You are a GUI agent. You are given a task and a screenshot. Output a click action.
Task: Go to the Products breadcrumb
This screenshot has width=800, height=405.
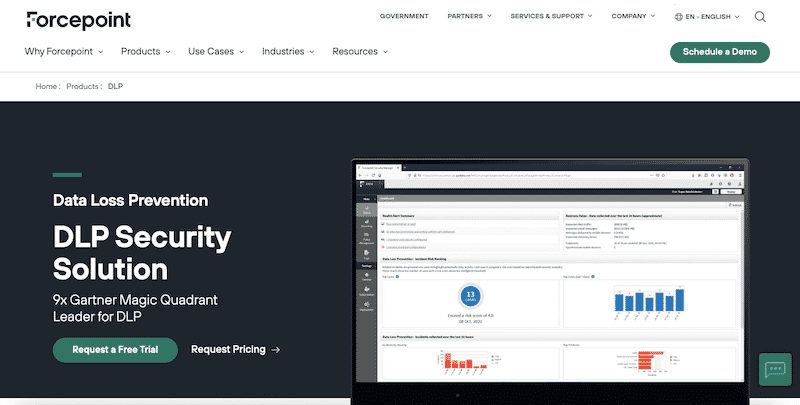coord(82,86)
